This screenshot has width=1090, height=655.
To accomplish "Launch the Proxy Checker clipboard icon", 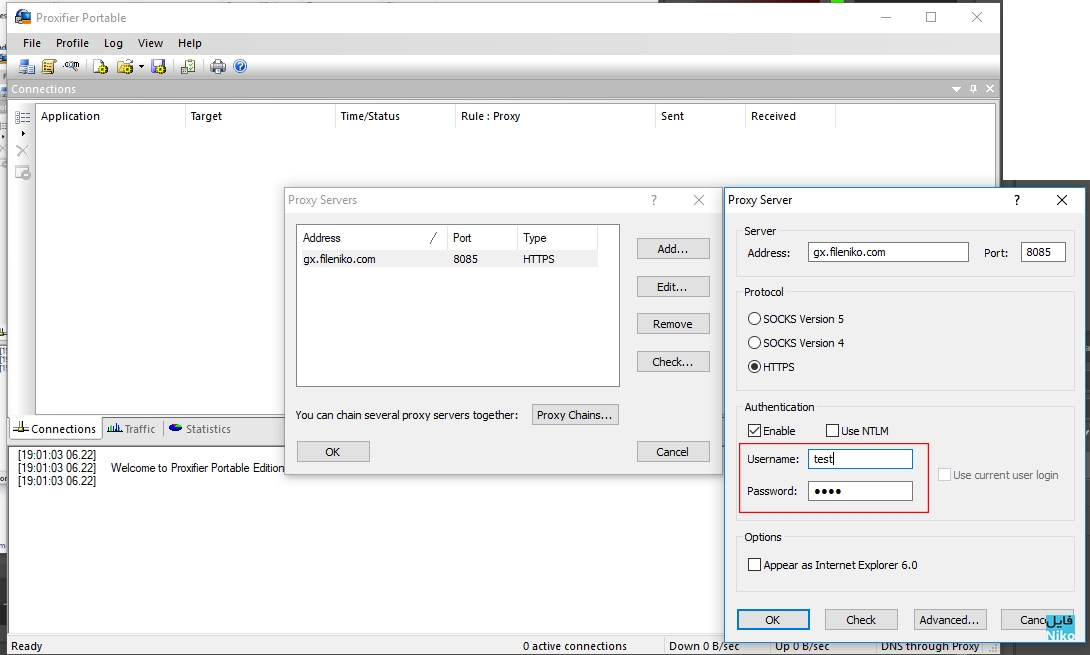I will [188, 67].
